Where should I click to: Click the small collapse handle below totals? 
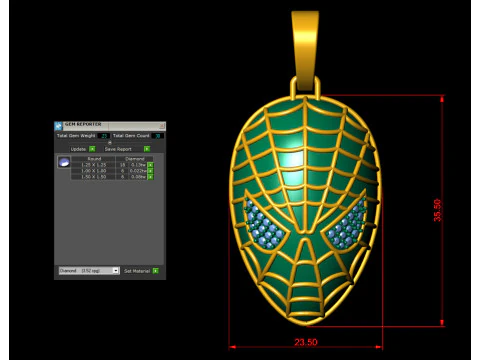point(110,143)
